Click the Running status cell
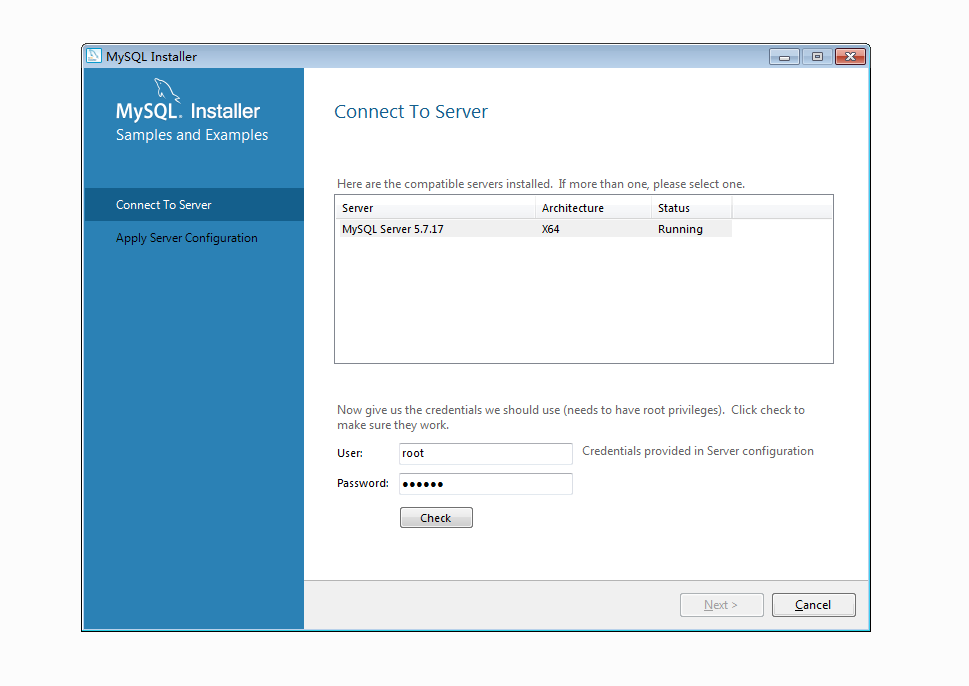Viewport: 969px width, 686px height. click(x=680, y=229)
